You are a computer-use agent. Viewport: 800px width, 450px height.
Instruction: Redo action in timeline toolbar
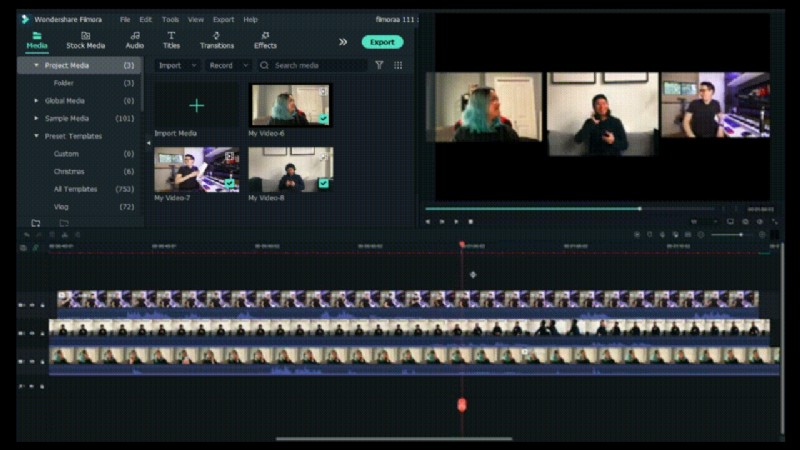[x=39, y=235]
